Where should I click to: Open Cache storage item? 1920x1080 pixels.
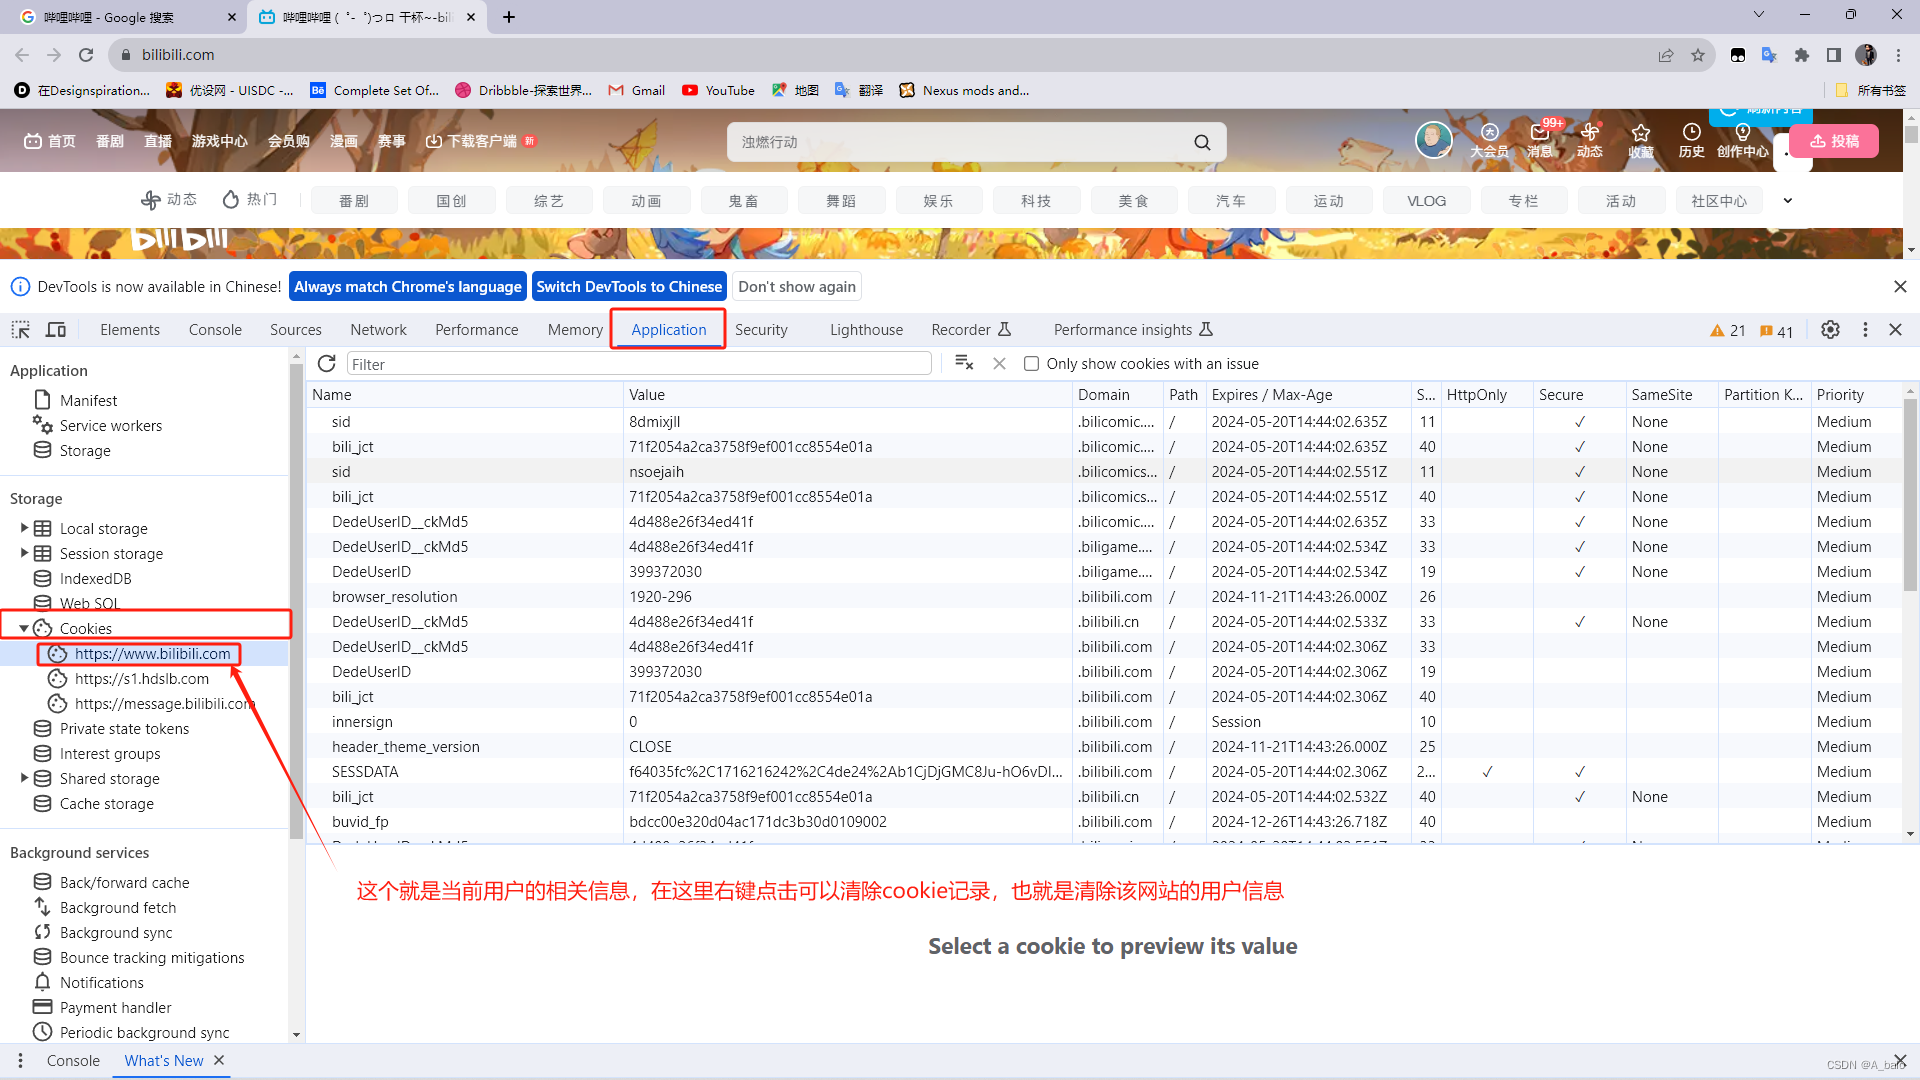coord(107,804)
